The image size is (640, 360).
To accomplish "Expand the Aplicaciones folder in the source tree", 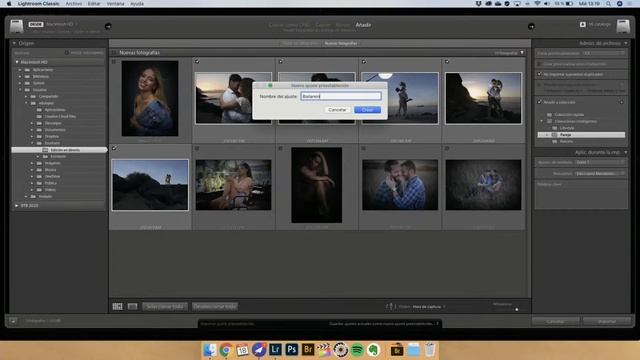I will (20, 70).
